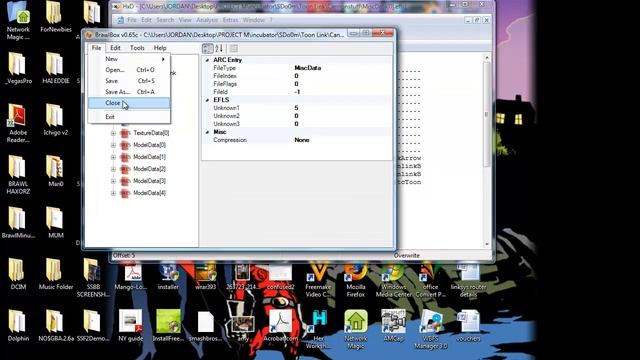Select the linksys router details file
This screenshot has width=640, height=360.
[468, 280]
